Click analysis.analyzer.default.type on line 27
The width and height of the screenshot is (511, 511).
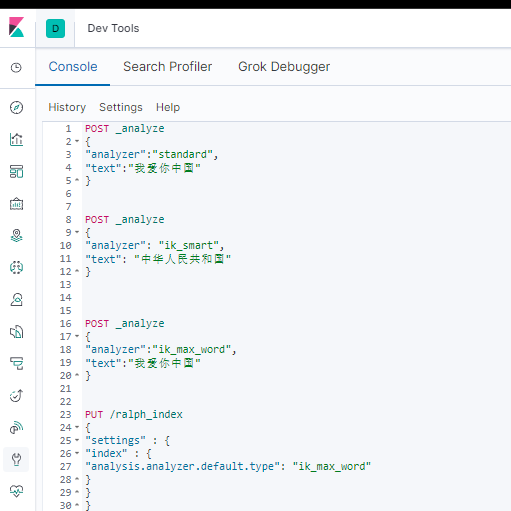tap(182, 467)
